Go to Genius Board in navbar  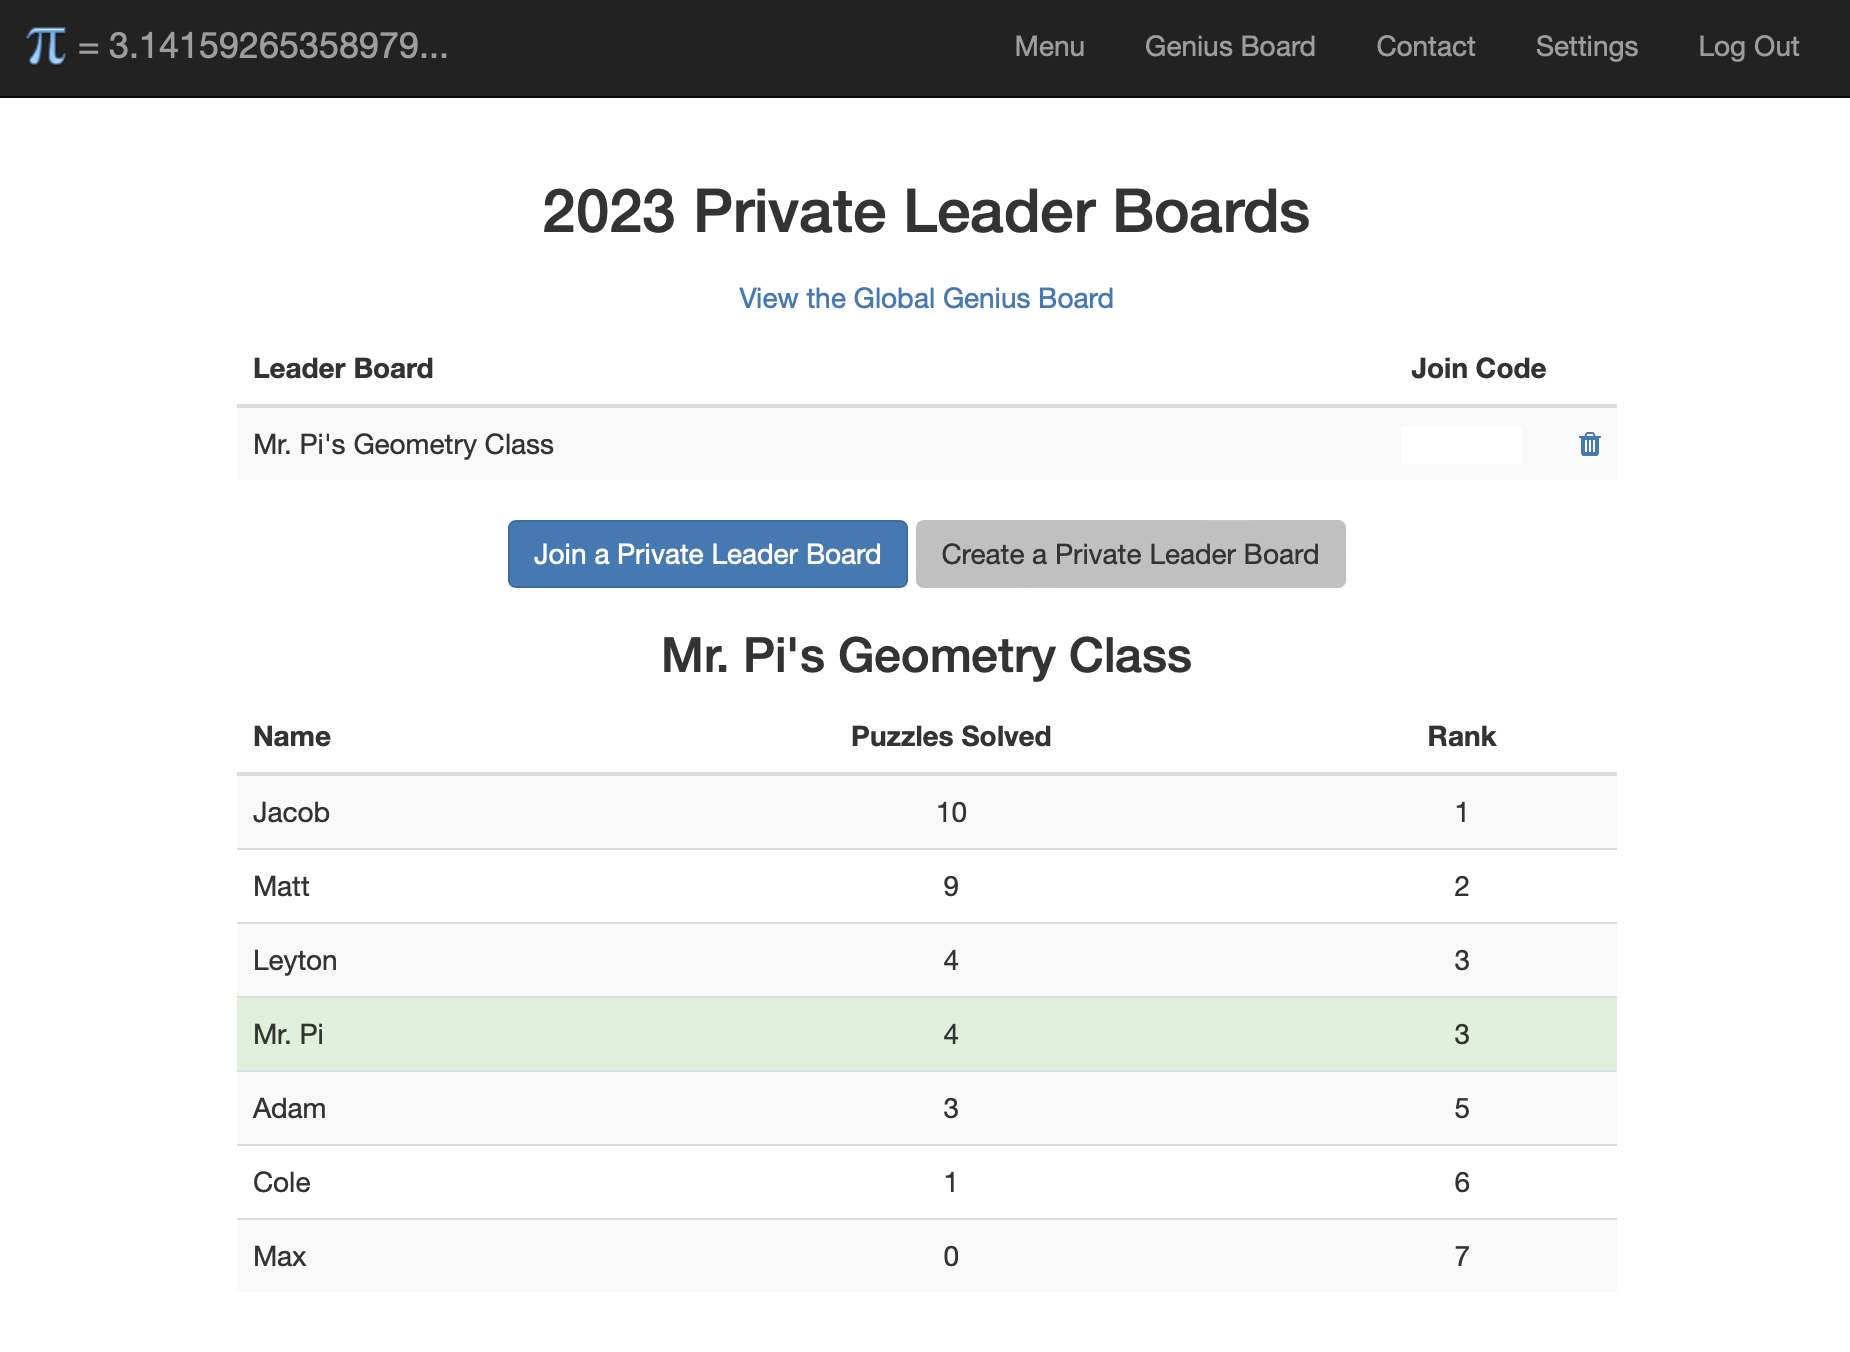tap(1230, 47)
